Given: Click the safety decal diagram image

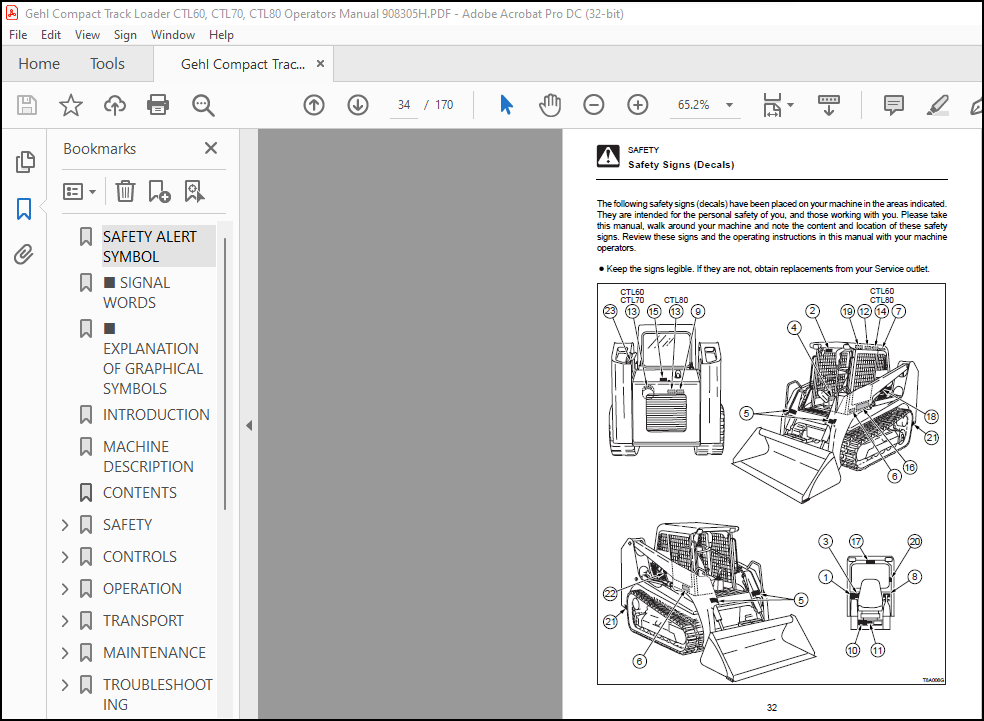Looking at the screenshot, I should coord(771,484).
